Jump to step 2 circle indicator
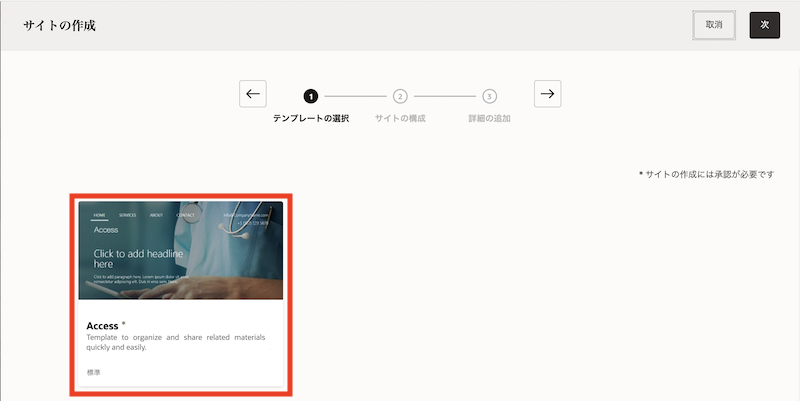 tap(400, 96)
